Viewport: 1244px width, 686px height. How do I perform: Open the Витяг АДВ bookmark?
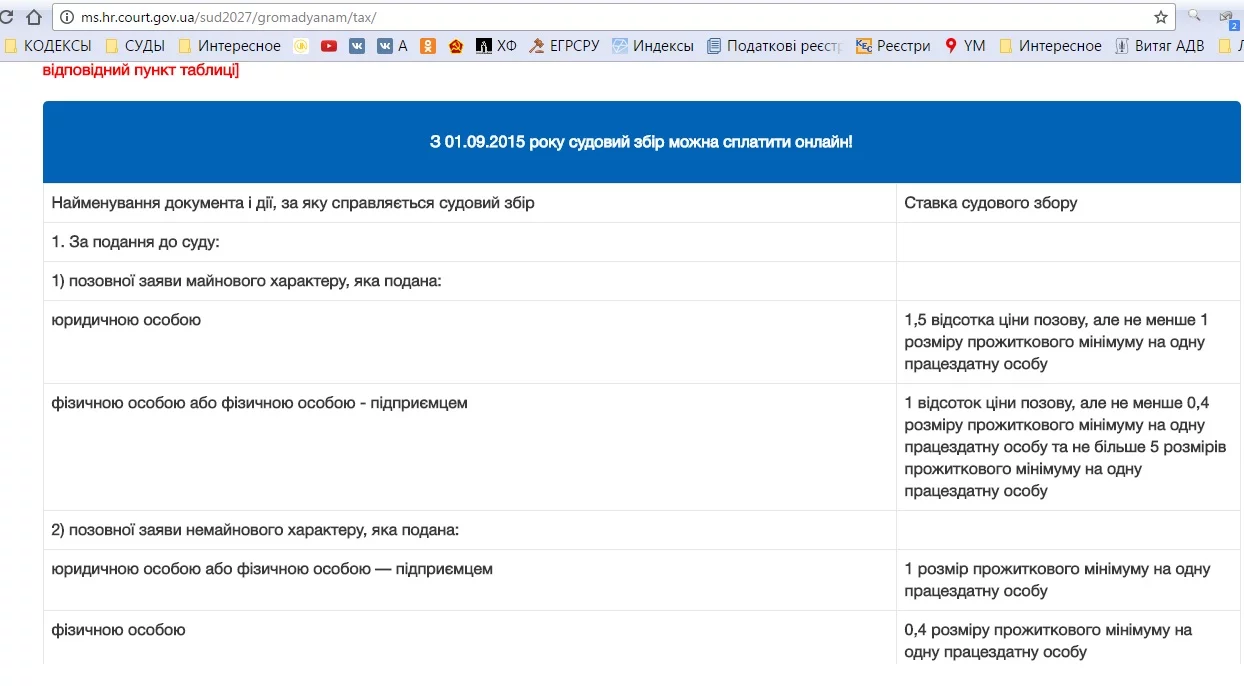(x=1160, y=46)
